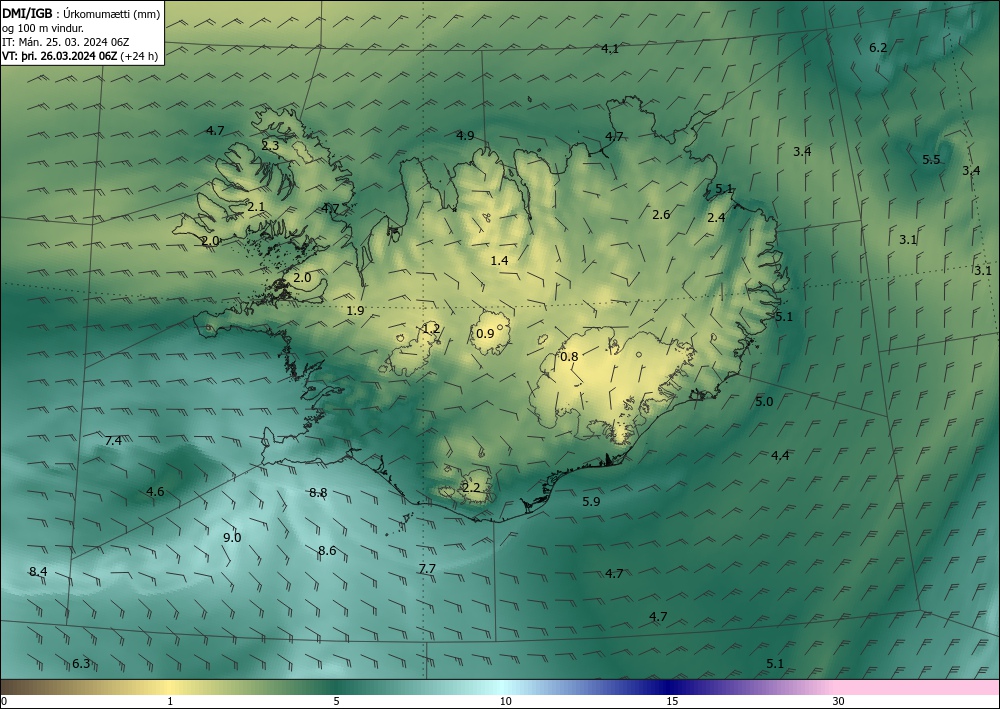Screen dimensions: 1000x709
Task: Click the 7.4 value southwest of Iceland
Action: [113, 441]
